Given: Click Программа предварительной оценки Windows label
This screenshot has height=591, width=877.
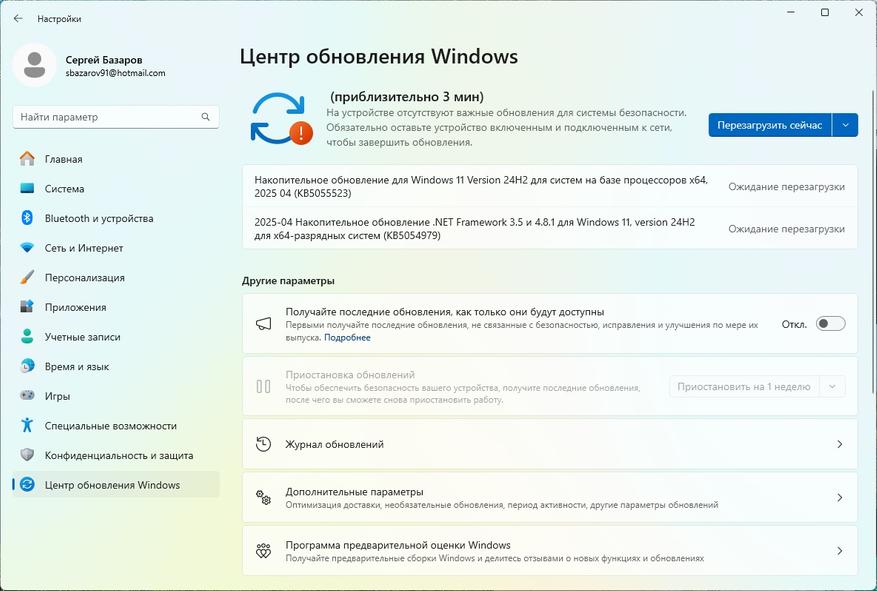Looking at the screenshot, I should click(398, 545).
